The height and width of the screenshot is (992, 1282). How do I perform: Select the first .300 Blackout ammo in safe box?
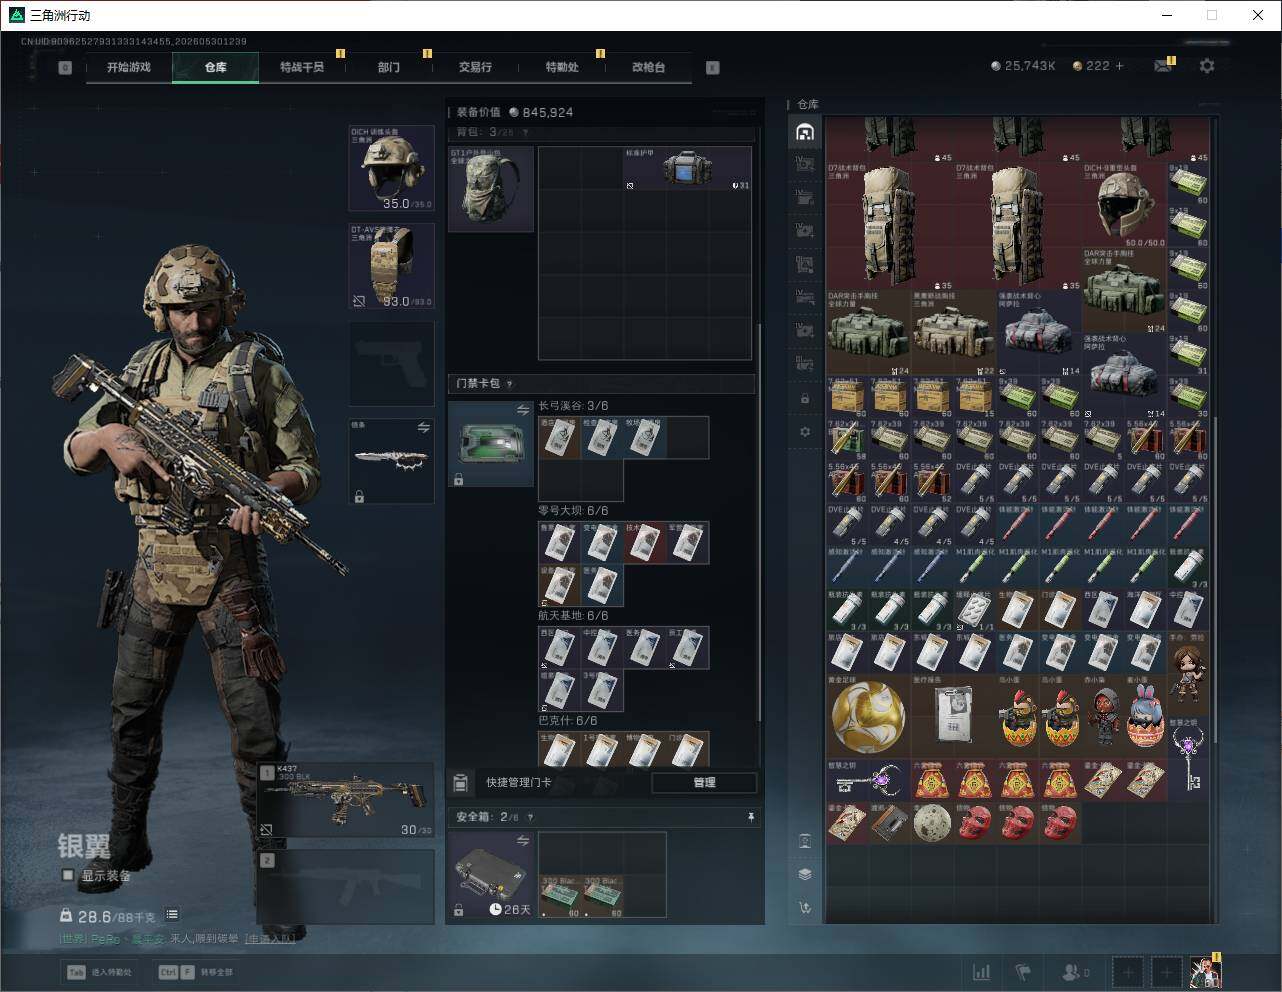(x=560, y=896)
